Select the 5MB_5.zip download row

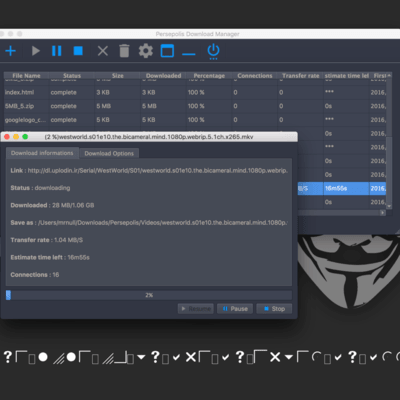point(195,106)
